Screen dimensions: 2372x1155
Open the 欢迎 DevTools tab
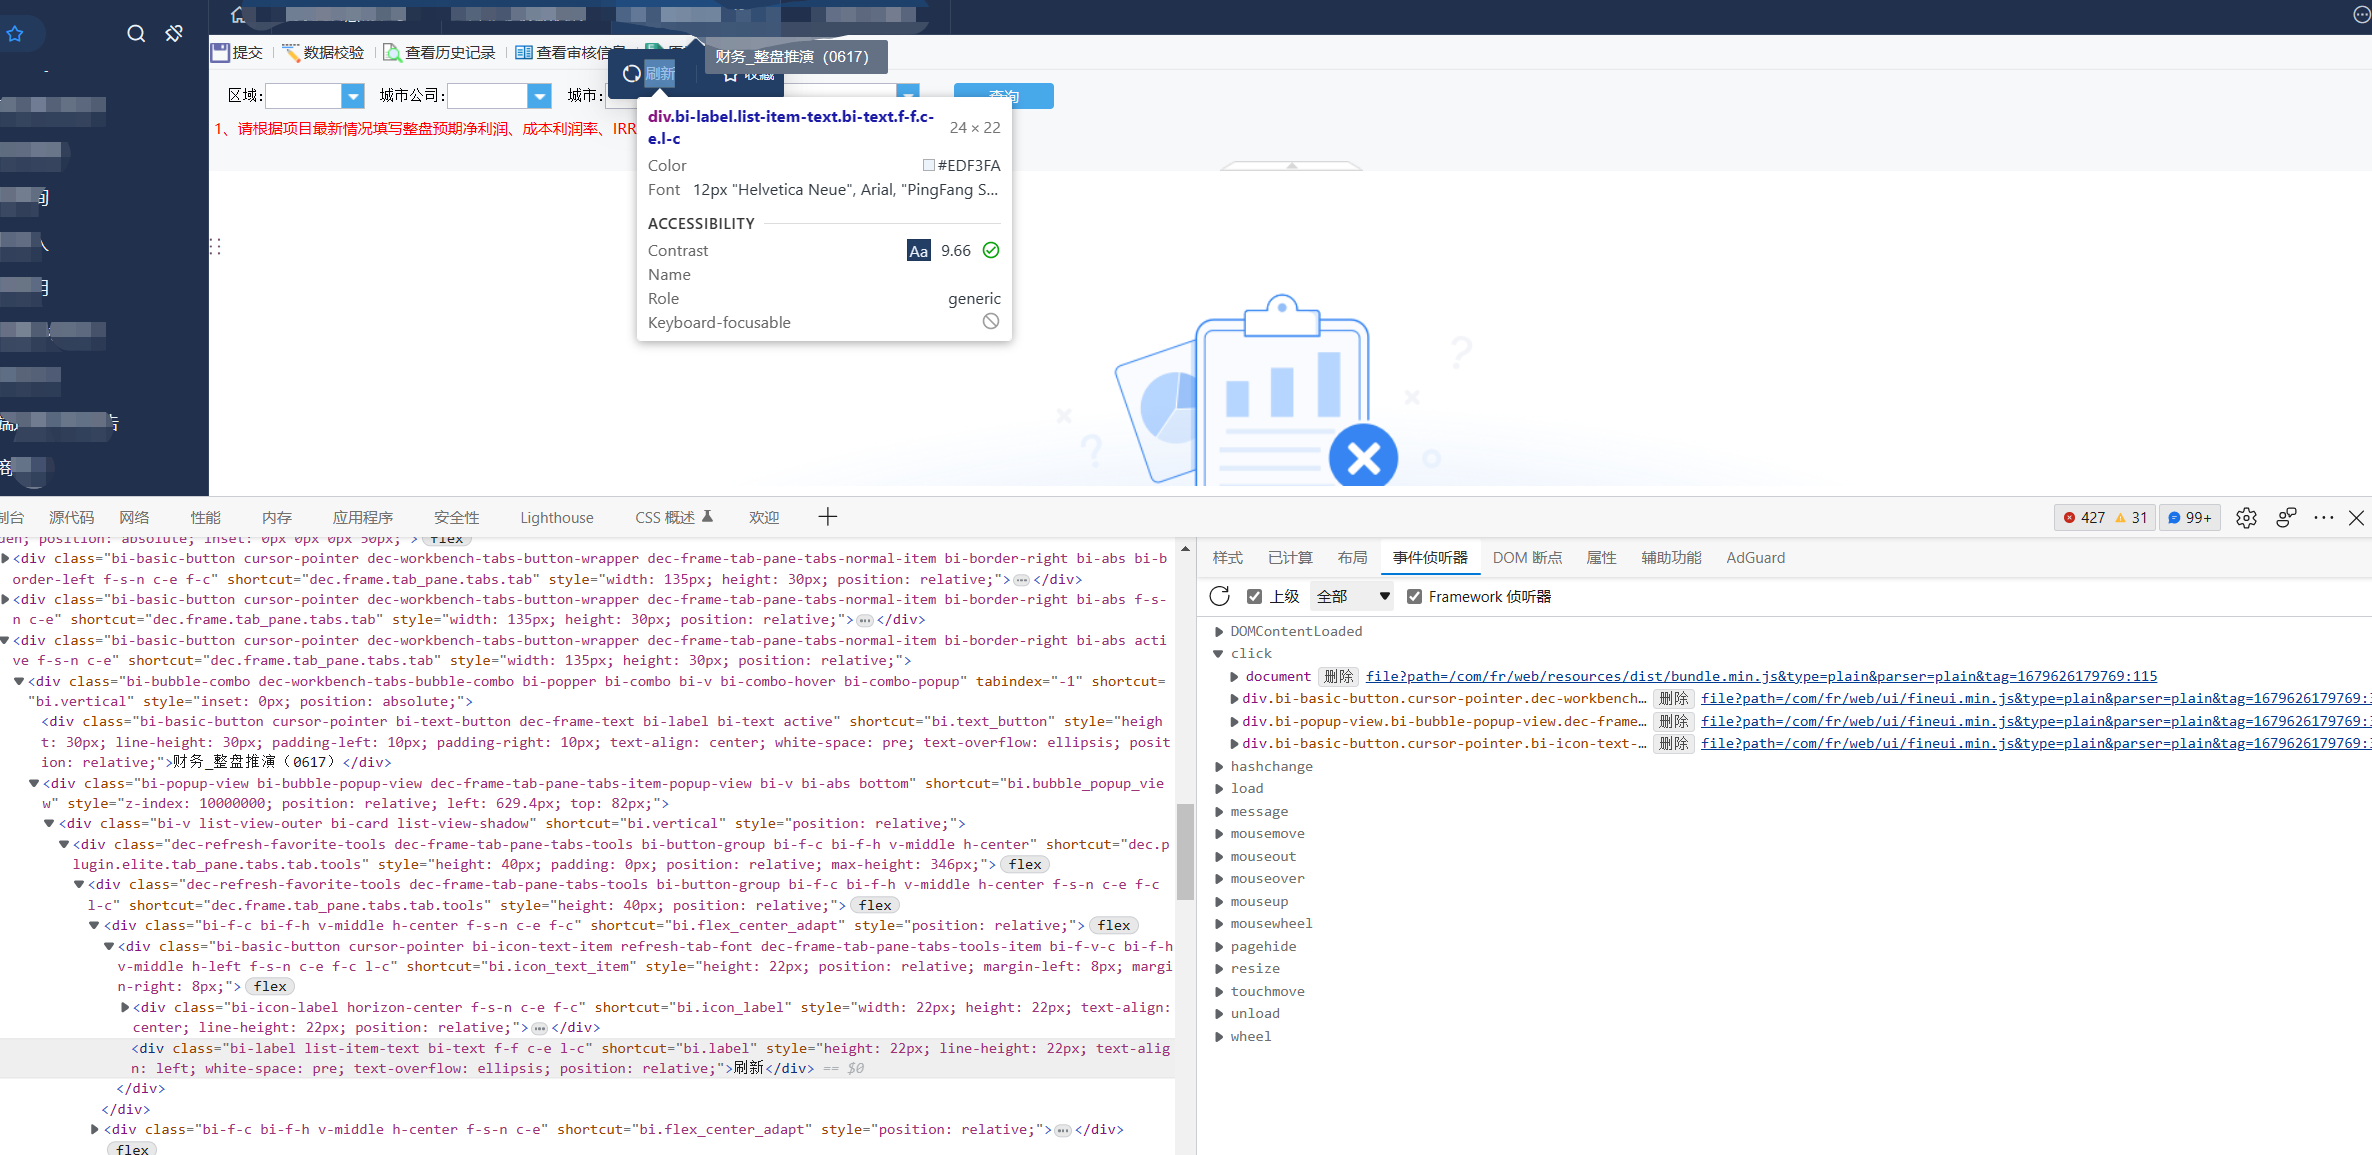click(x=764, y=517)
